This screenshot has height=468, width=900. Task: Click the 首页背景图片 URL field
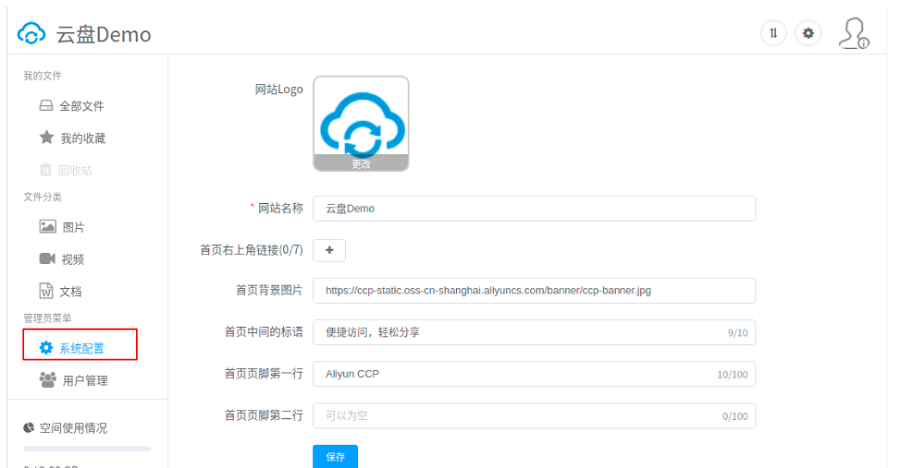coord(534,290)
